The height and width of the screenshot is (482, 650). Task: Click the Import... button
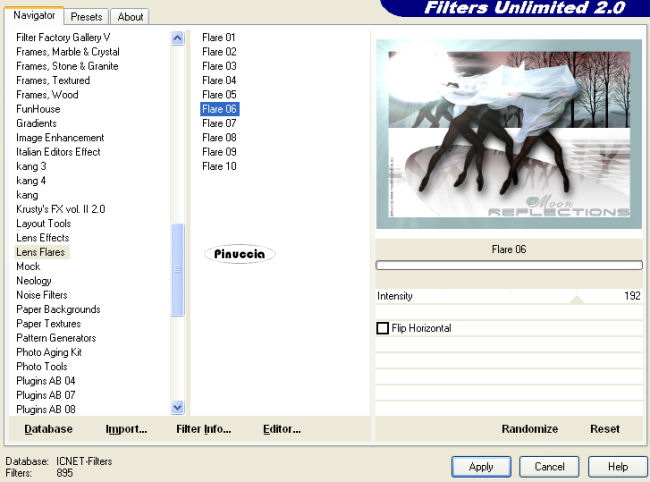pos(126,429)
